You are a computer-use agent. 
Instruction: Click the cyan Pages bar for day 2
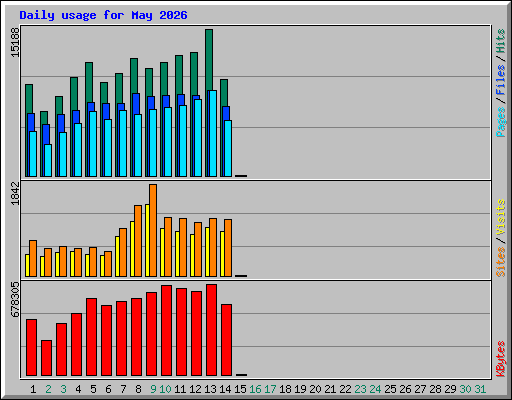point(48,160)
